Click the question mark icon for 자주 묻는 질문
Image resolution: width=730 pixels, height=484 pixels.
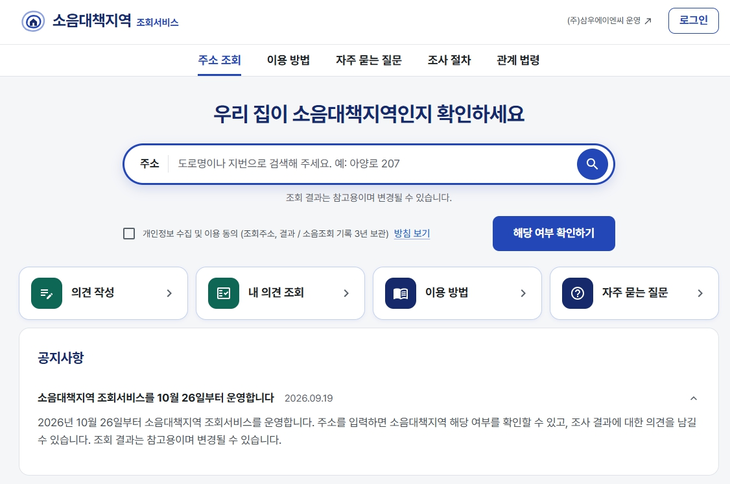[x=577, y=293]
